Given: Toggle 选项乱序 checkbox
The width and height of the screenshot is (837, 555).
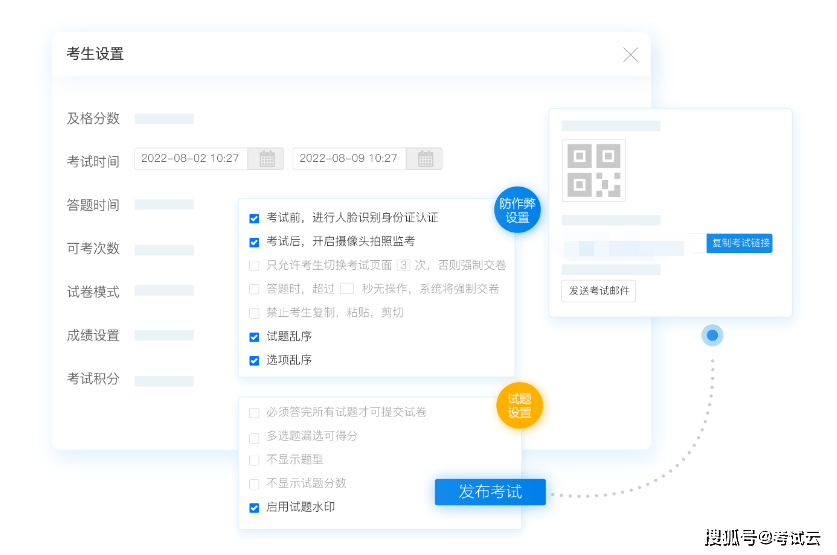Looking at the screenshot, I should (x=254, y=361).
